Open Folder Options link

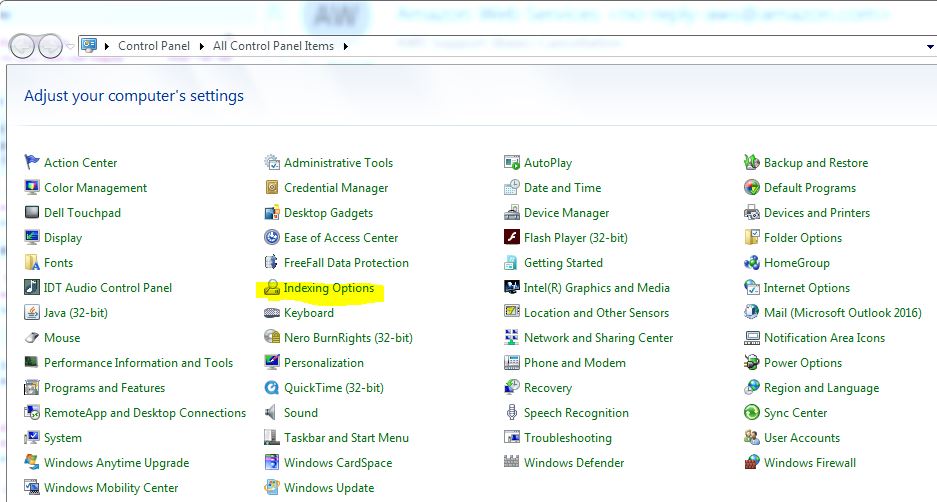pyautogui.click(x=803, y=238)
